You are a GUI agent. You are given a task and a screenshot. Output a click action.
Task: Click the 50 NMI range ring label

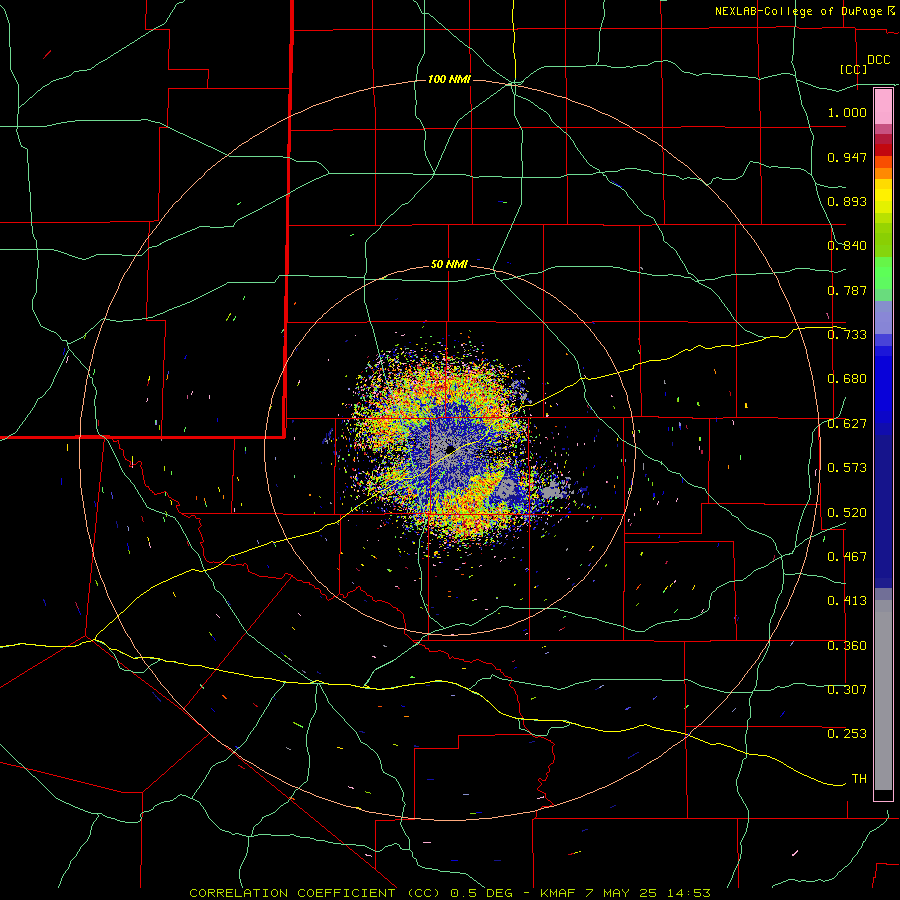tap(449, 265)
